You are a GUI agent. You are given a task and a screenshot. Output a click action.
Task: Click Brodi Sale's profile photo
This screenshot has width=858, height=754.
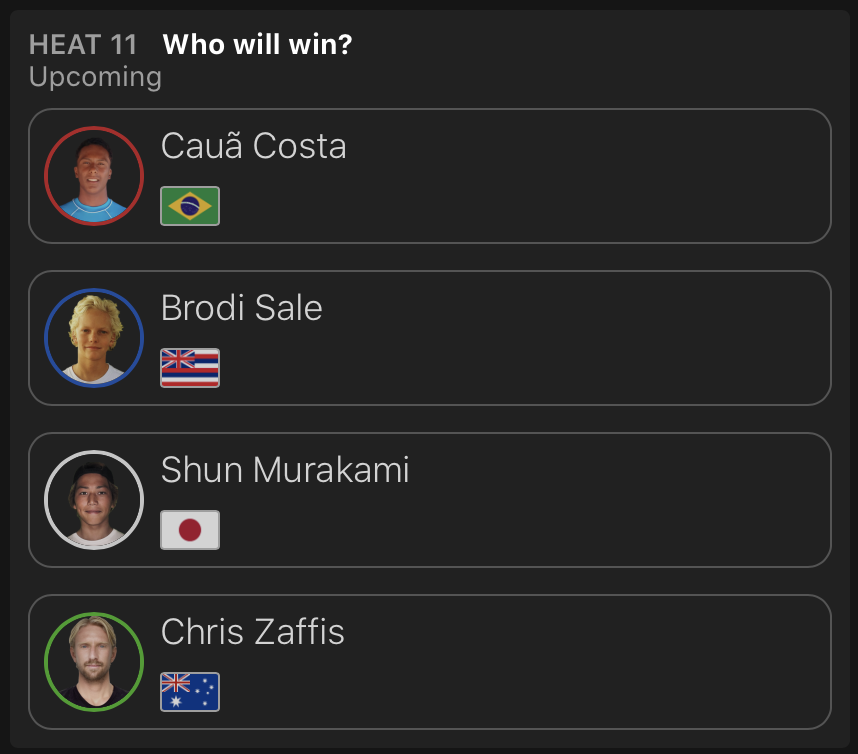tap(94, 338)
